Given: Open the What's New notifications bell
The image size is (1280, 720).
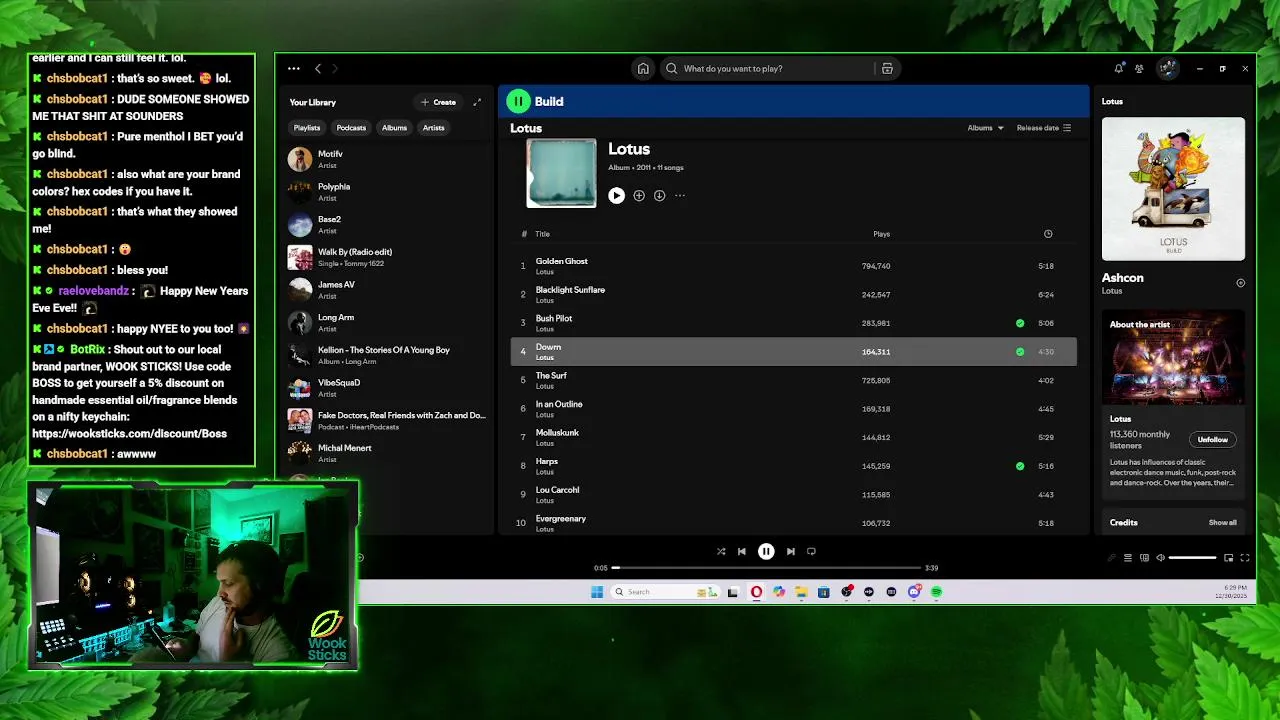Looking at the screenshot, I should click(x=1118, y=68).
